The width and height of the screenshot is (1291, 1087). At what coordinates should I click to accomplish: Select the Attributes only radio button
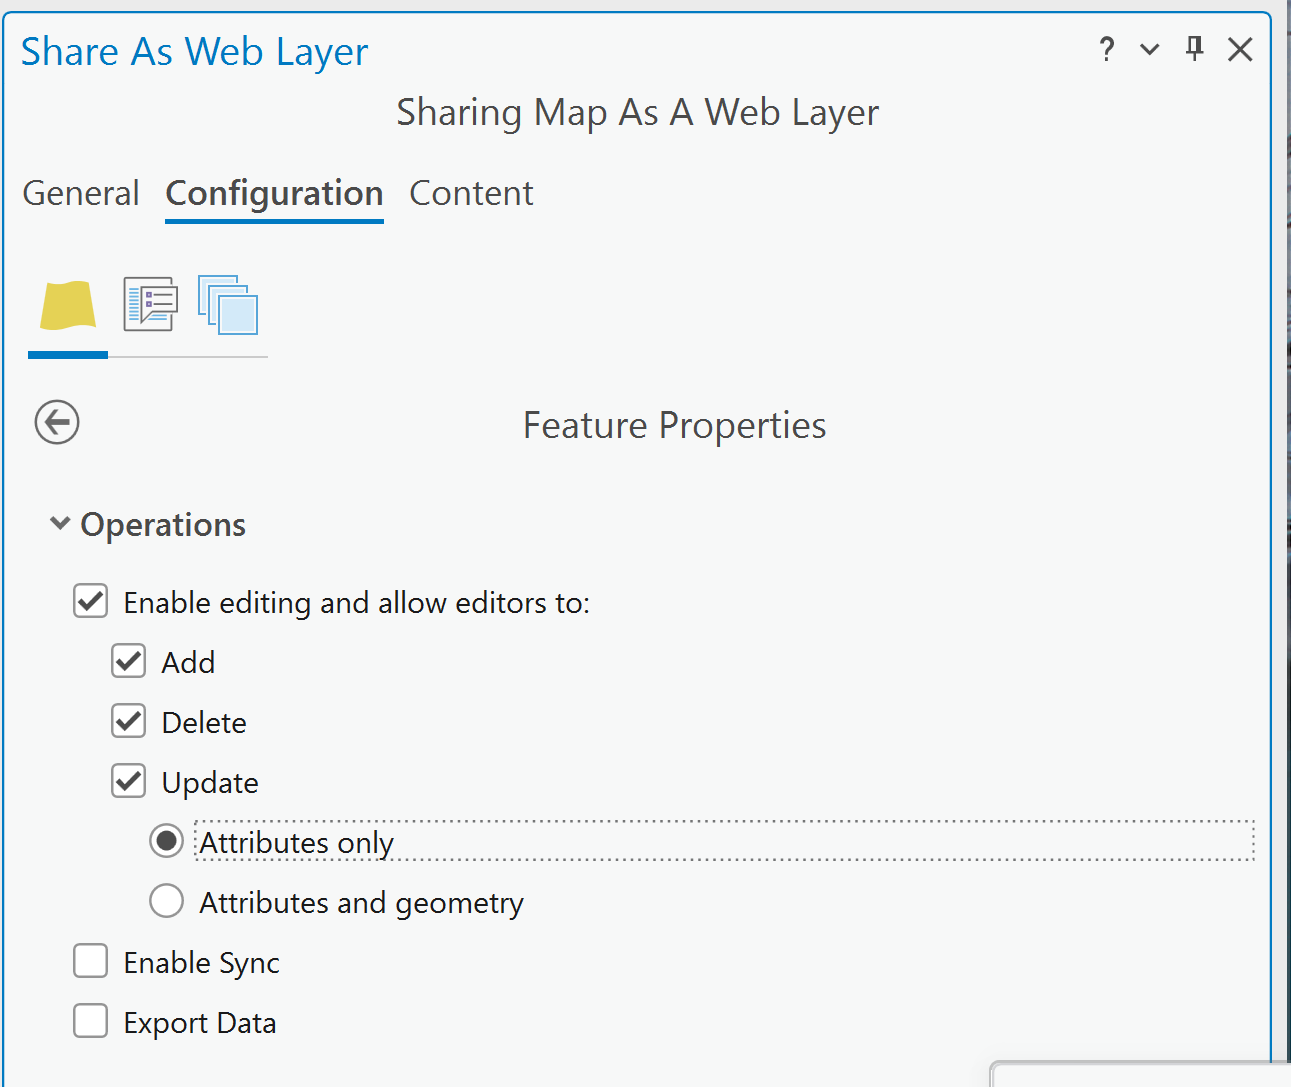[166, 841]
